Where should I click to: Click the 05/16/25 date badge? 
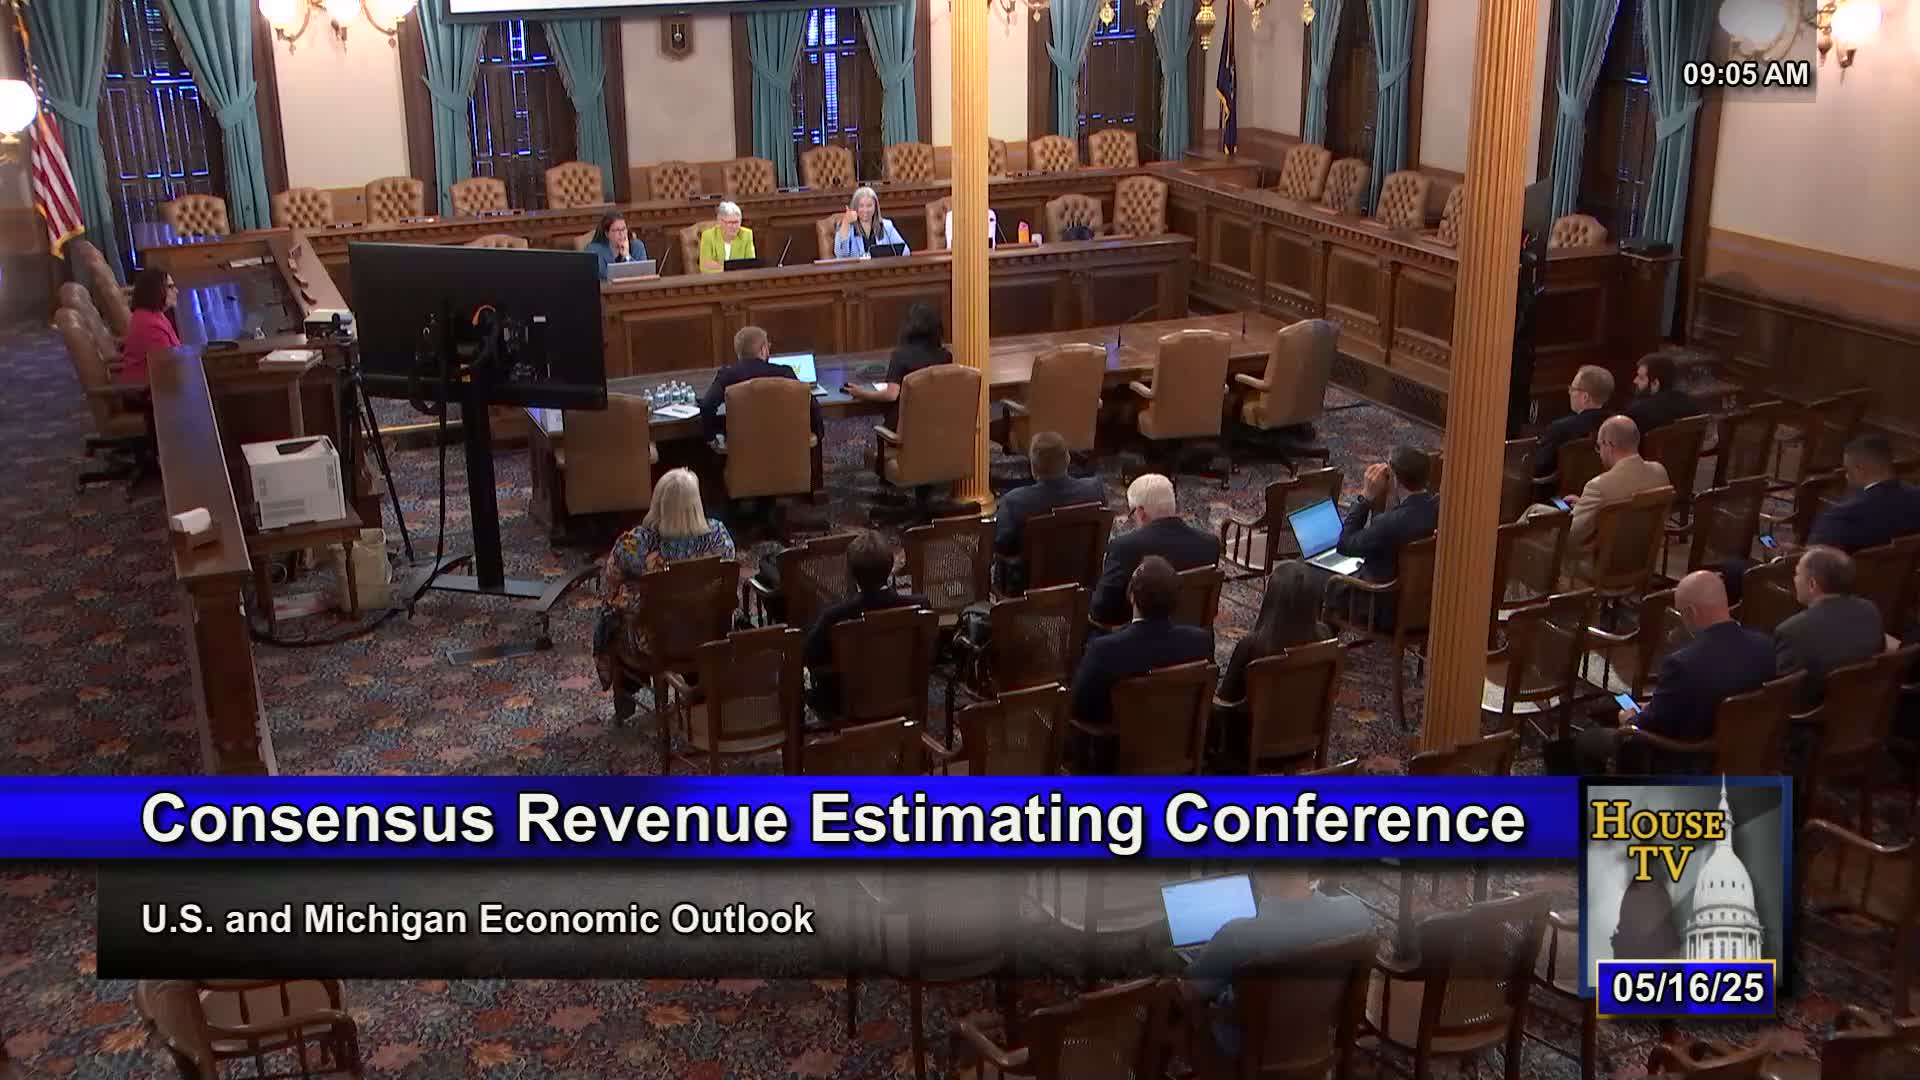click(x=1687, y=988)
